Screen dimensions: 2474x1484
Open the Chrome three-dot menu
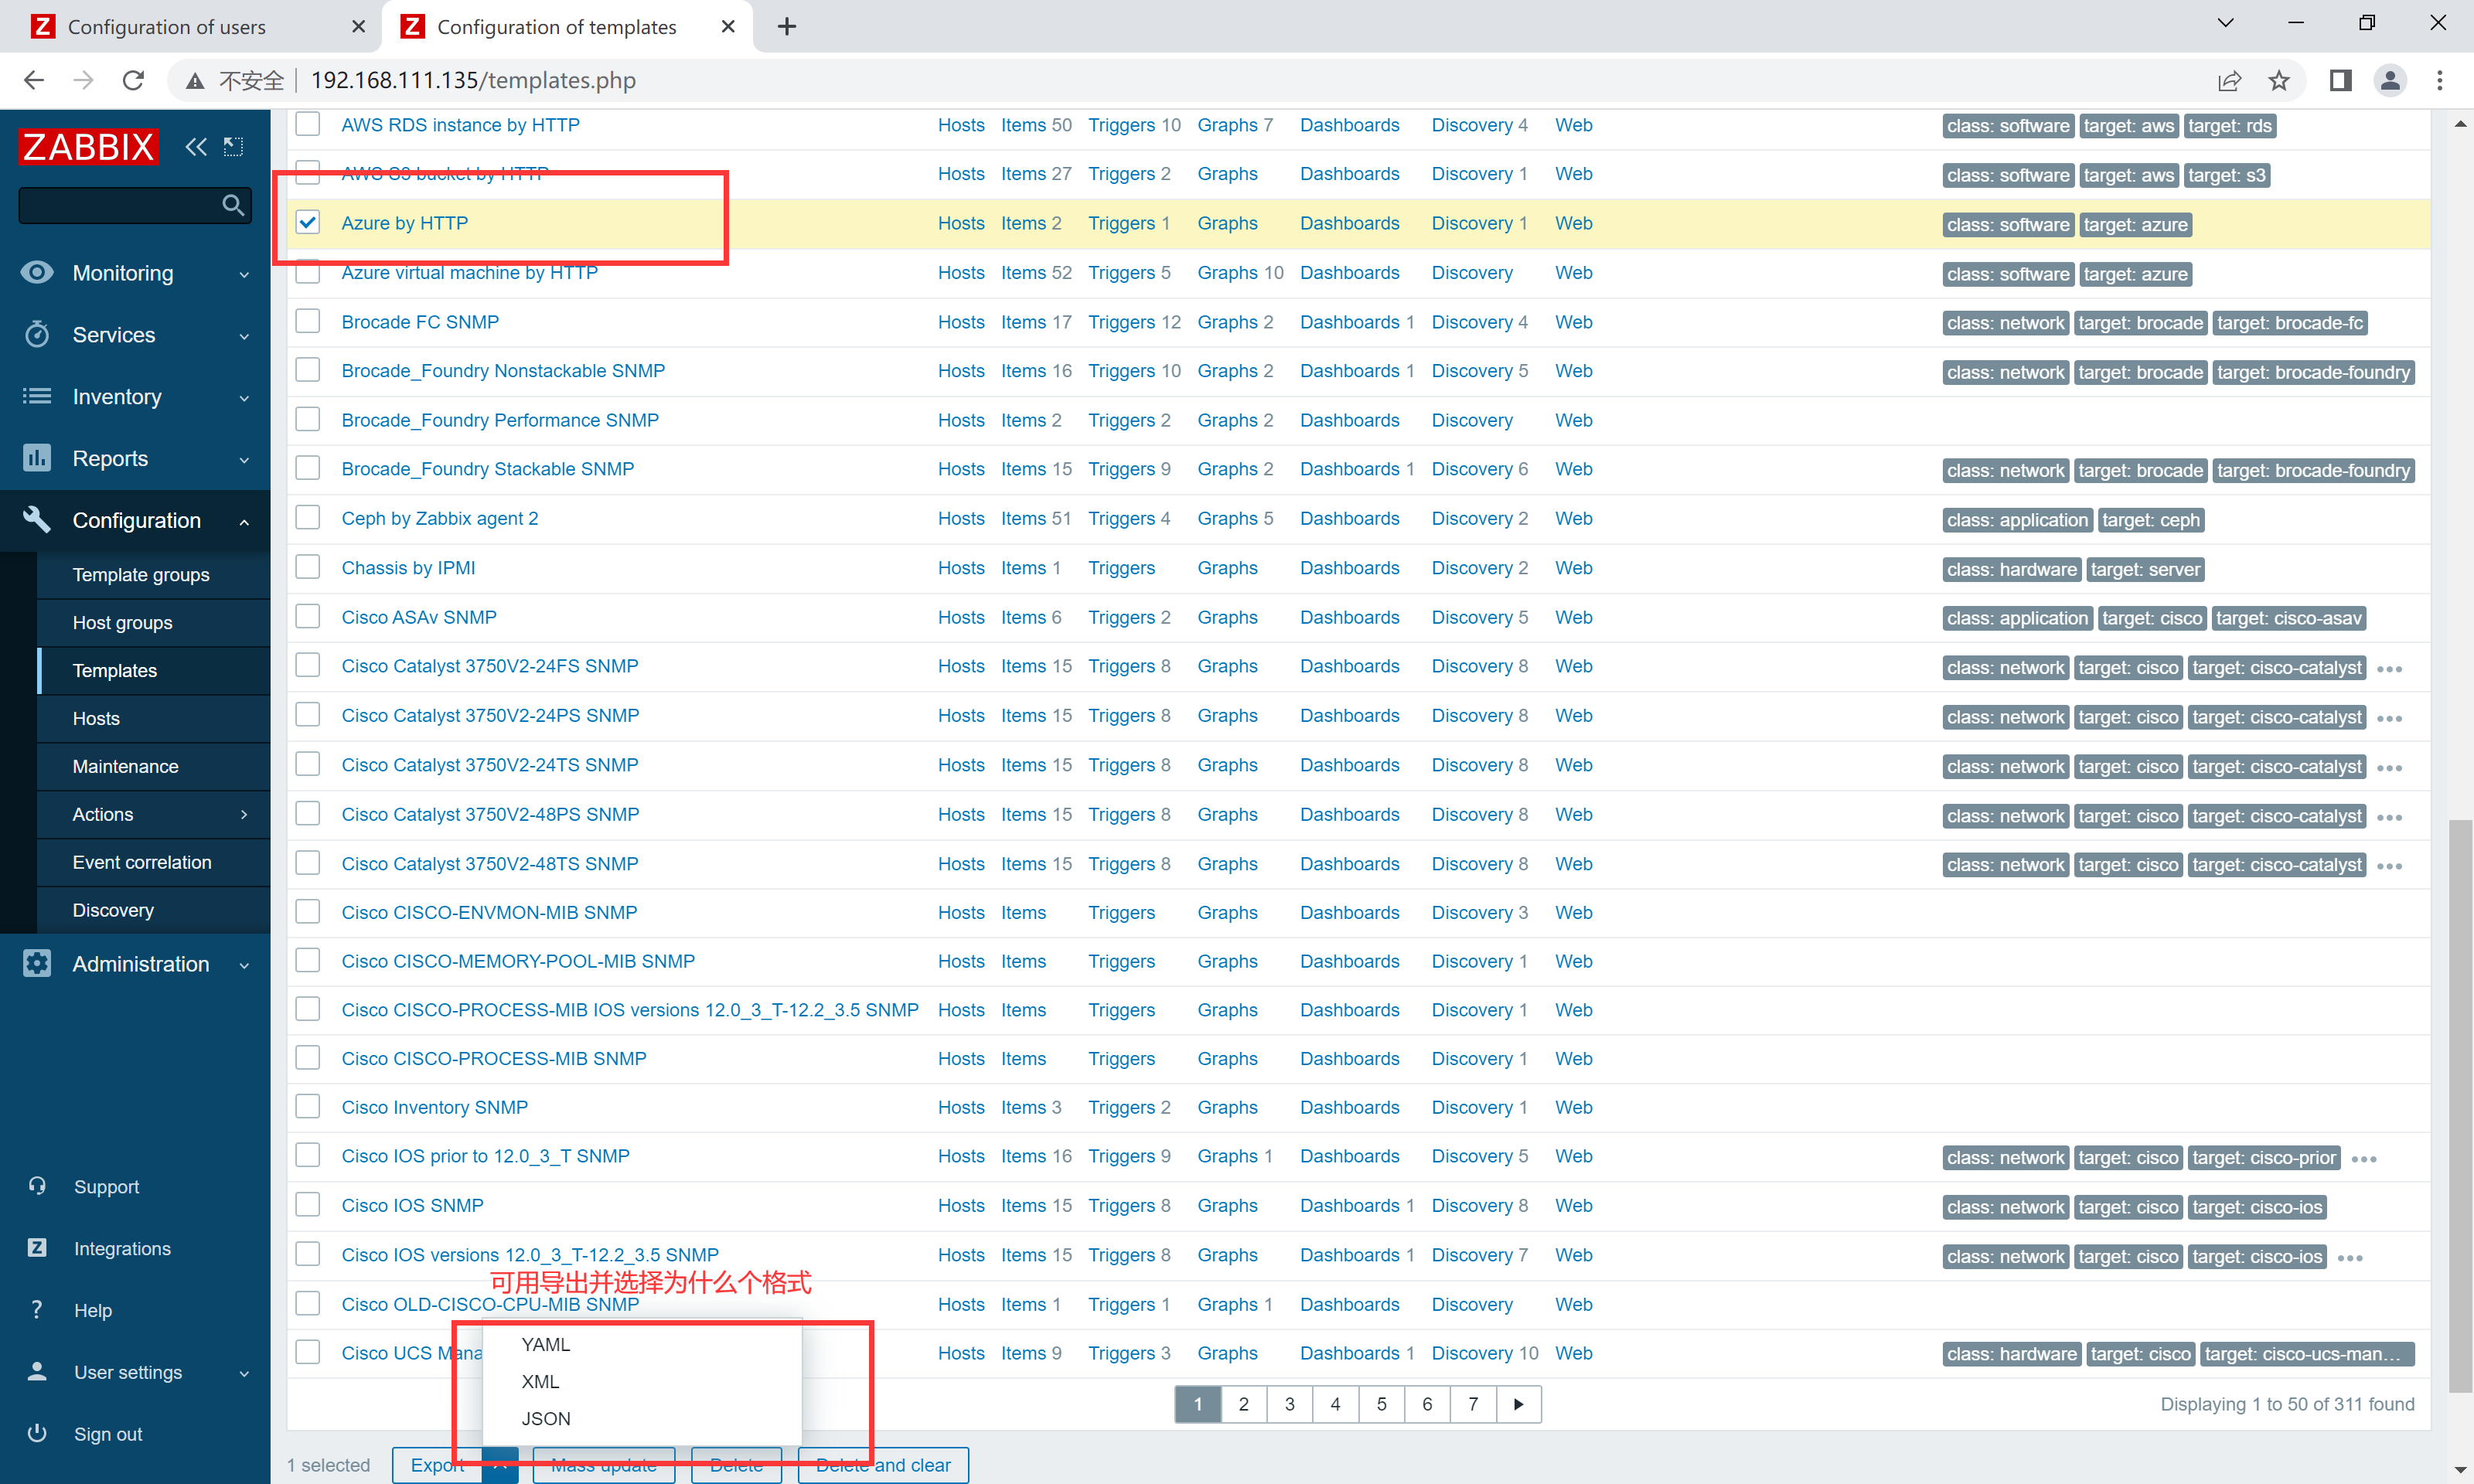pos(2440,80)
